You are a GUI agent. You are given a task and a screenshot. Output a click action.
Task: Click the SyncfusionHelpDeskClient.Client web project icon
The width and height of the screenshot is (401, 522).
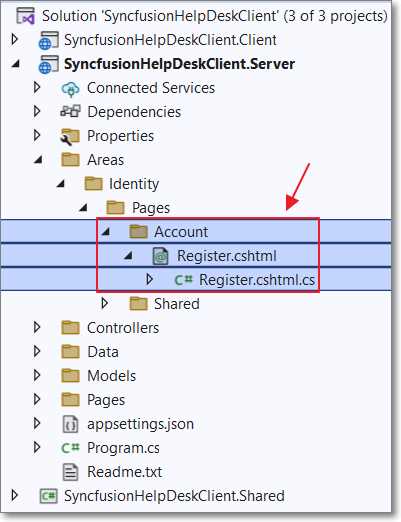coord(49,40)
